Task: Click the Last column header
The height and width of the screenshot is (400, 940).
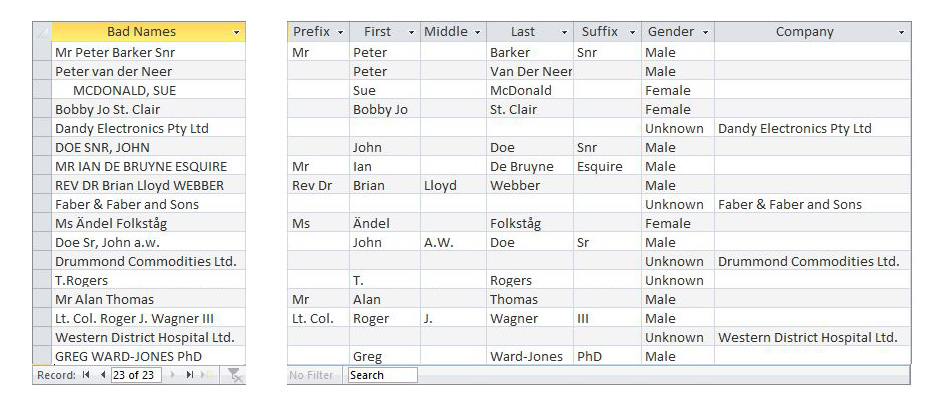Action: pyautogui.click(x=523, y=32)
